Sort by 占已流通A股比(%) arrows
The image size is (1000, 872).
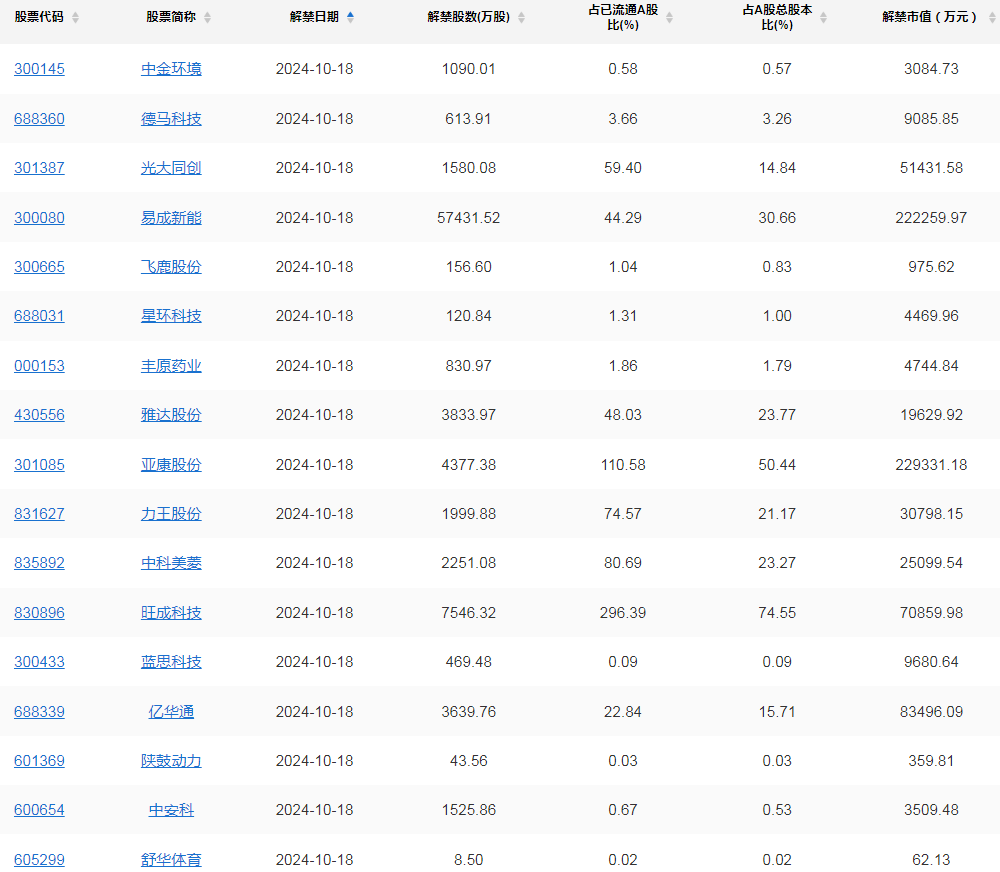tap(669, 17)
